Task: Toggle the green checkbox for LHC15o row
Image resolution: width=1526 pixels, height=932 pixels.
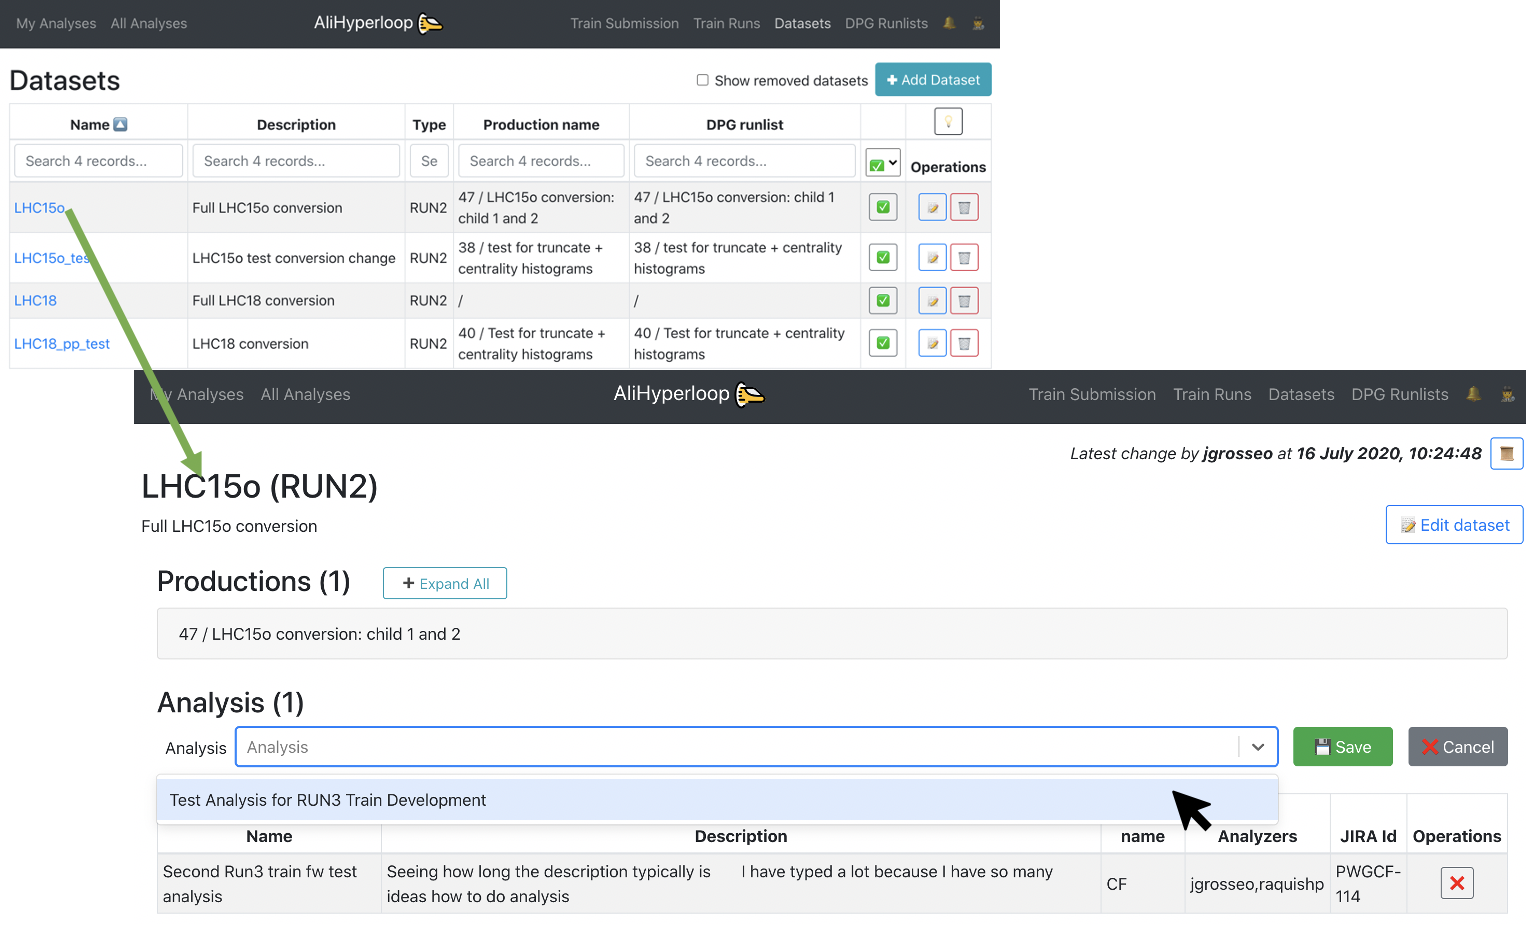Action: pyautogui.click(x=883, y=208)
